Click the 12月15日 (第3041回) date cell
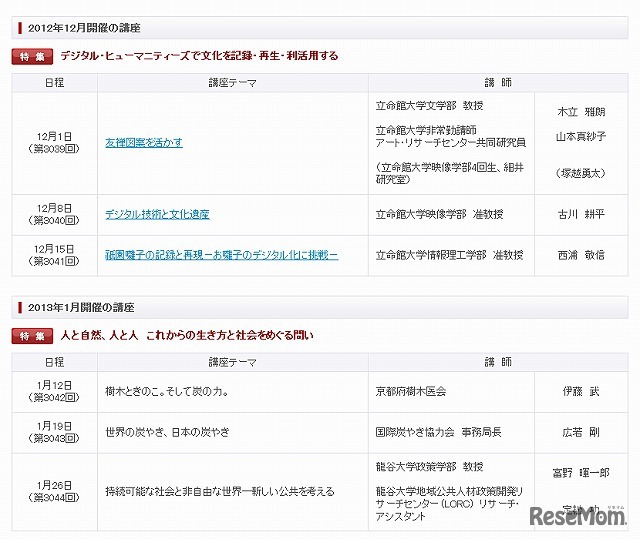Image resolution: width=640 pixels, height=539 pixels. (x=54, y=255)
